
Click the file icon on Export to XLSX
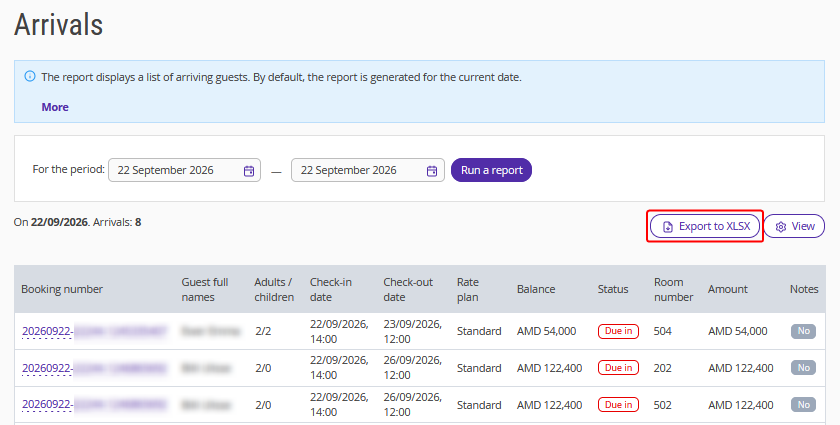tap(668, 227)
